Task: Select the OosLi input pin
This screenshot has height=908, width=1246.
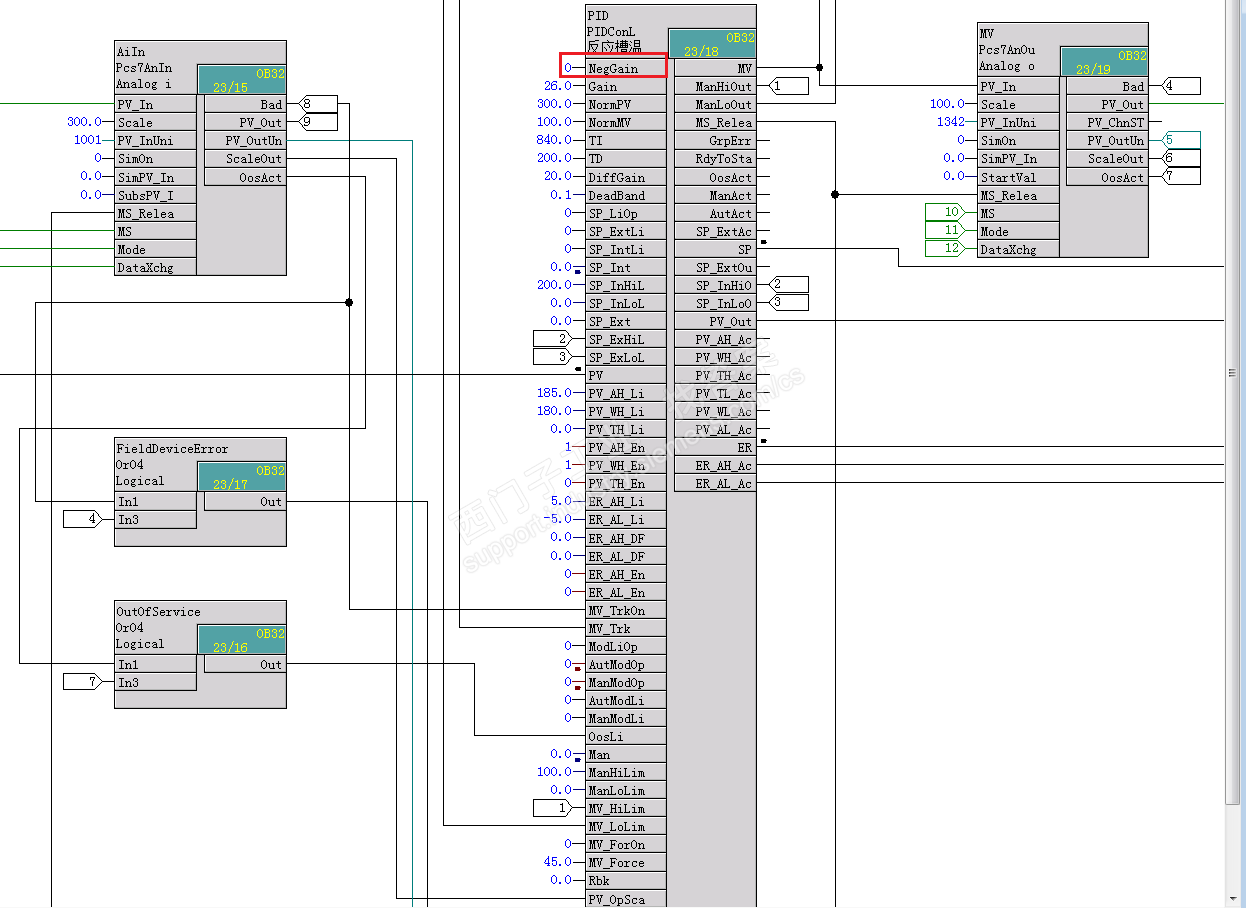Action: (625, 736)
